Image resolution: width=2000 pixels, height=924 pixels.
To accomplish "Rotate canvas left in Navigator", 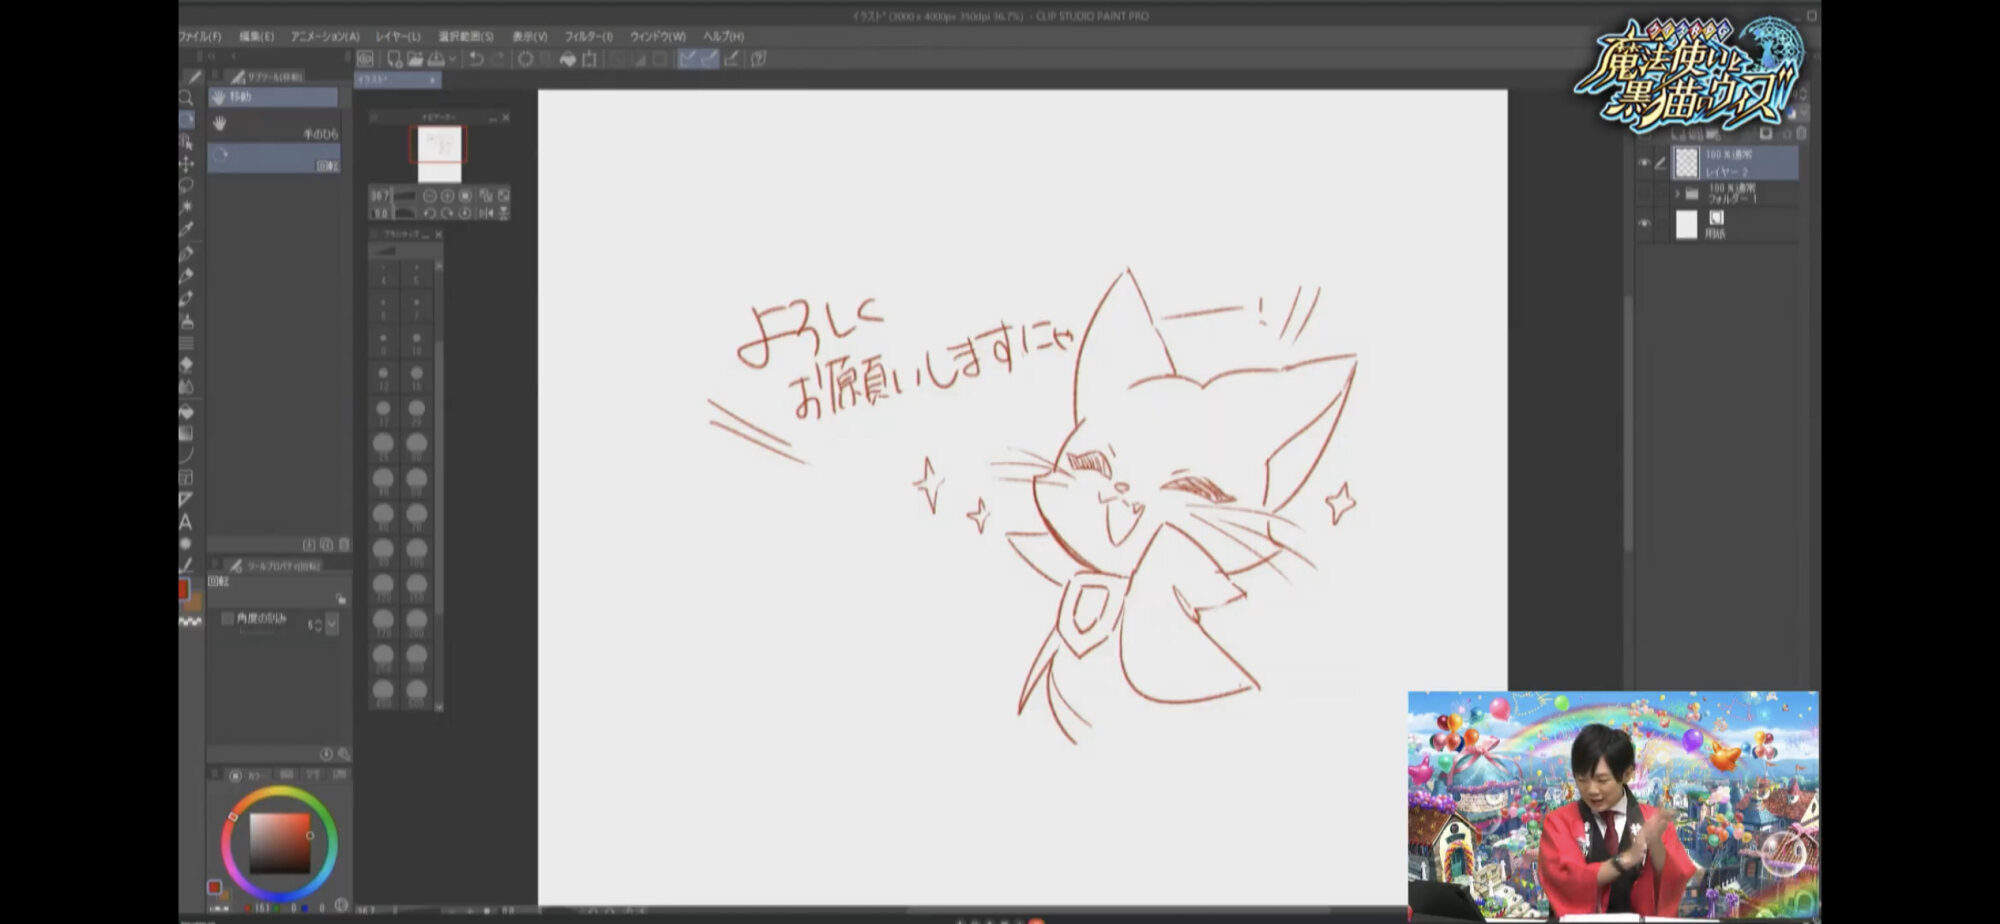I will click(x=429, y=213).
